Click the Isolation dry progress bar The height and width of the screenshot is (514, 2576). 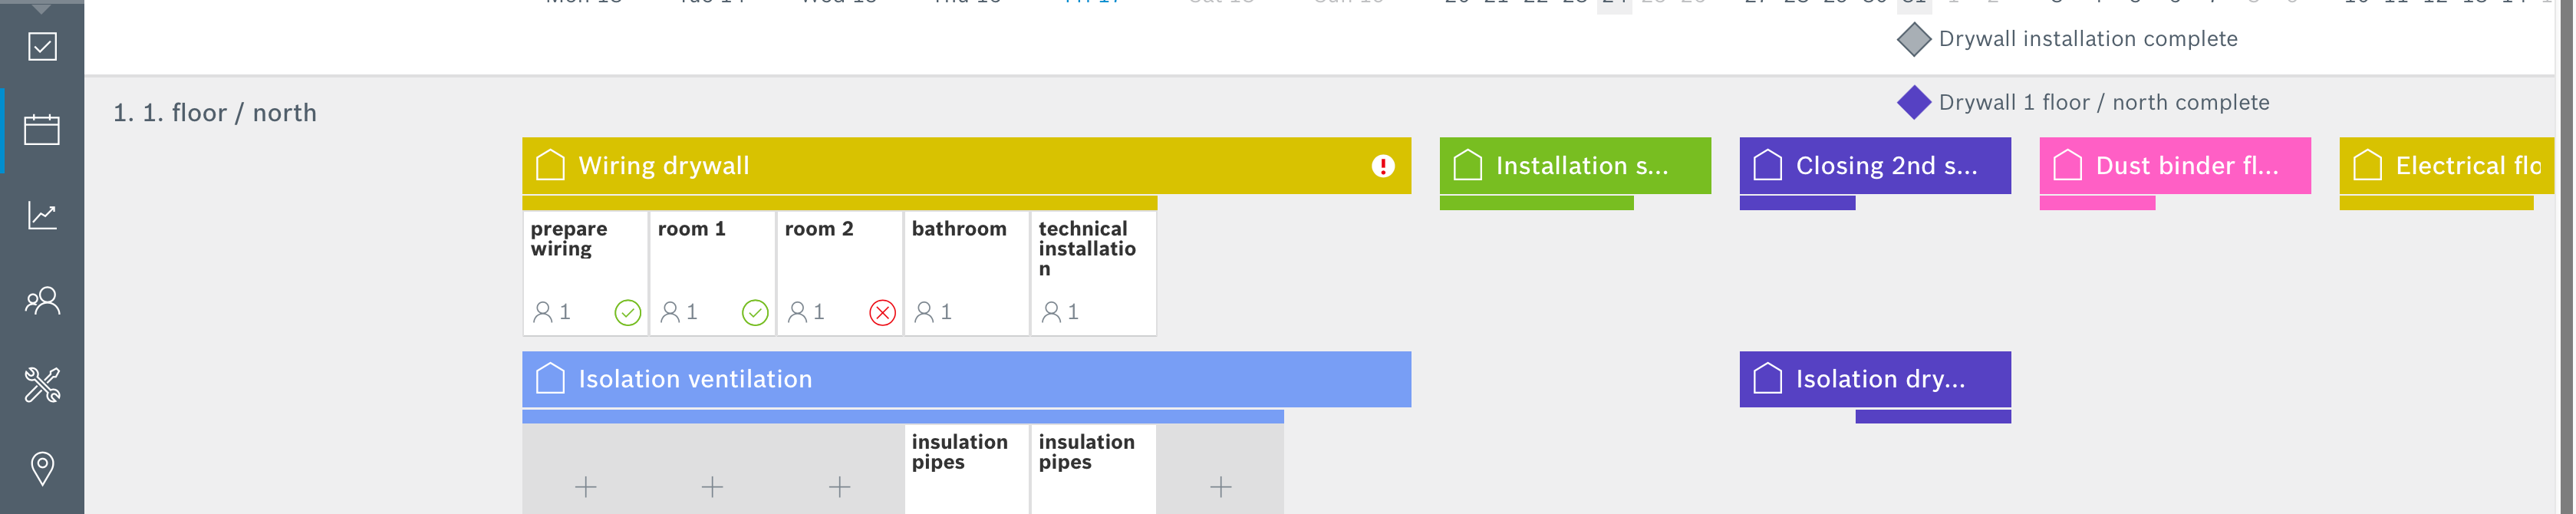tap(1932, 417)
